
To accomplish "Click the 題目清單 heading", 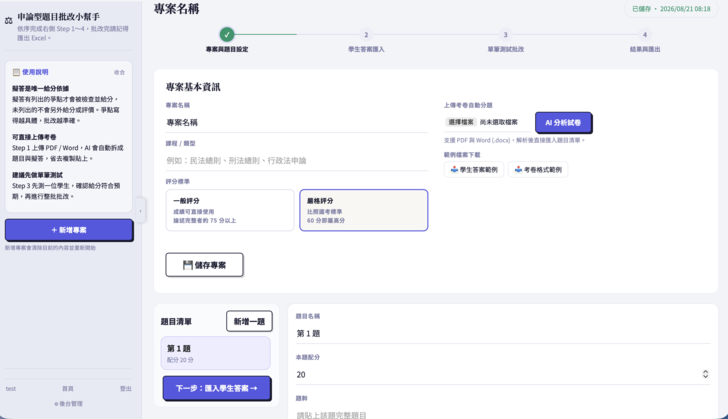I will tap(176, 321).
